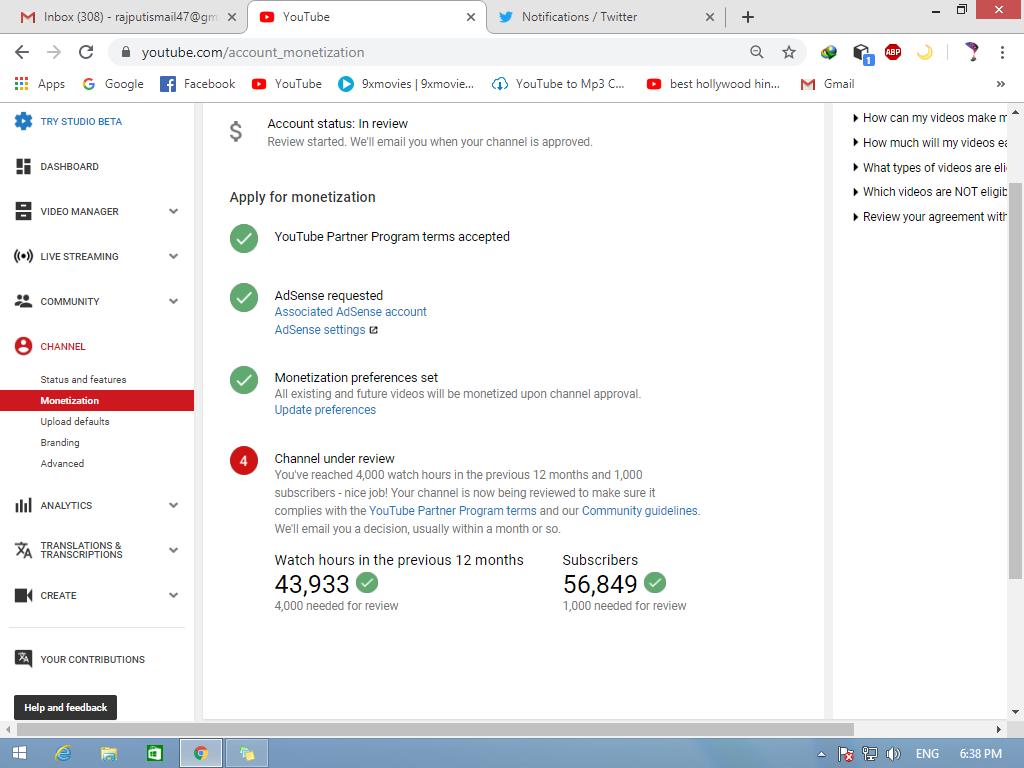Open the Chrome three-dot menu
Screen dimensions: 1024x768
pyautogui.click(x=1002, y=52)
